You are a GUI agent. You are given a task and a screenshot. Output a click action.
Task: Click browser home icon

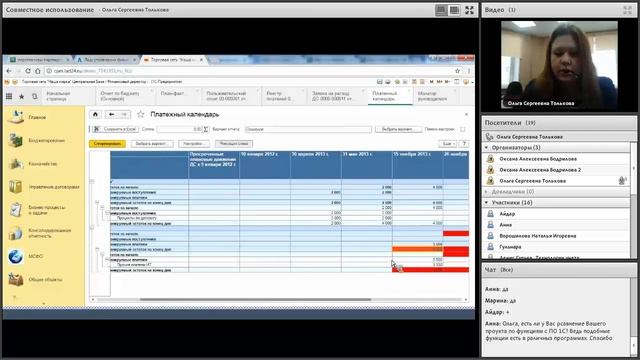pyautogui.click(x=38, y=71)
